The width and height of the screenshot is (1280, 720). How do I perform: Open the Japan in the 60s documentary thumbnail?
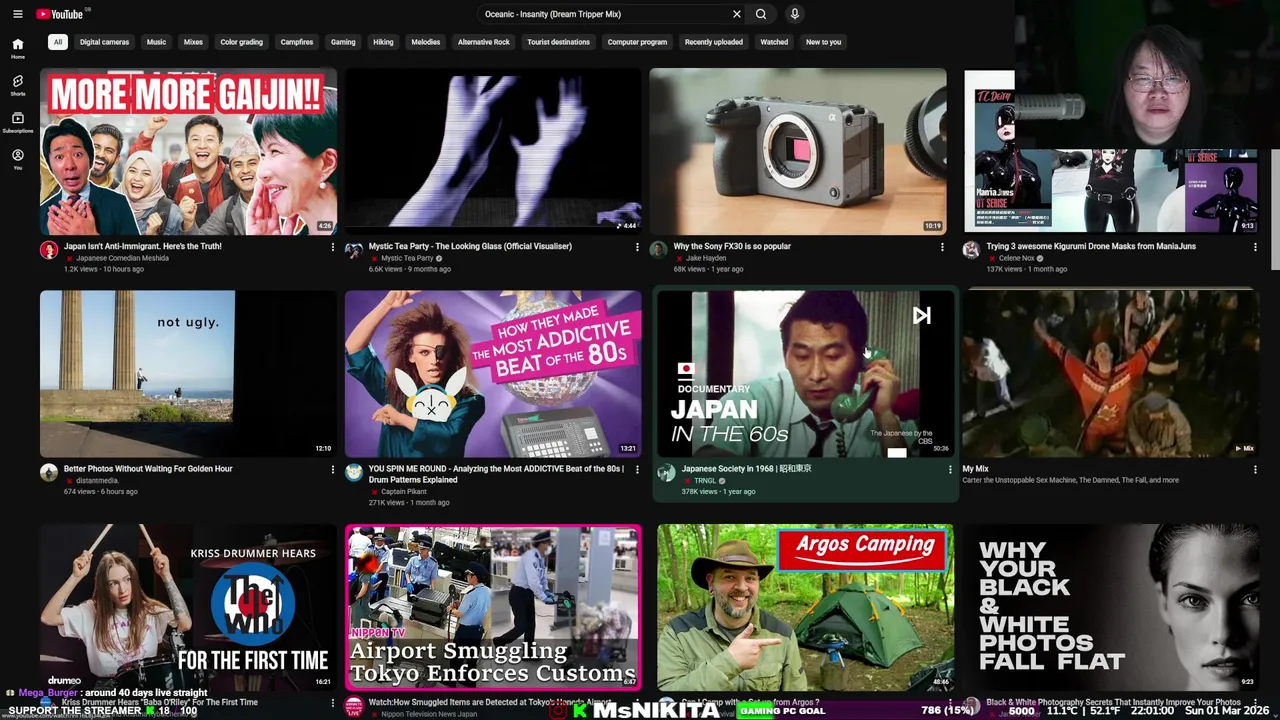(805, 374)
